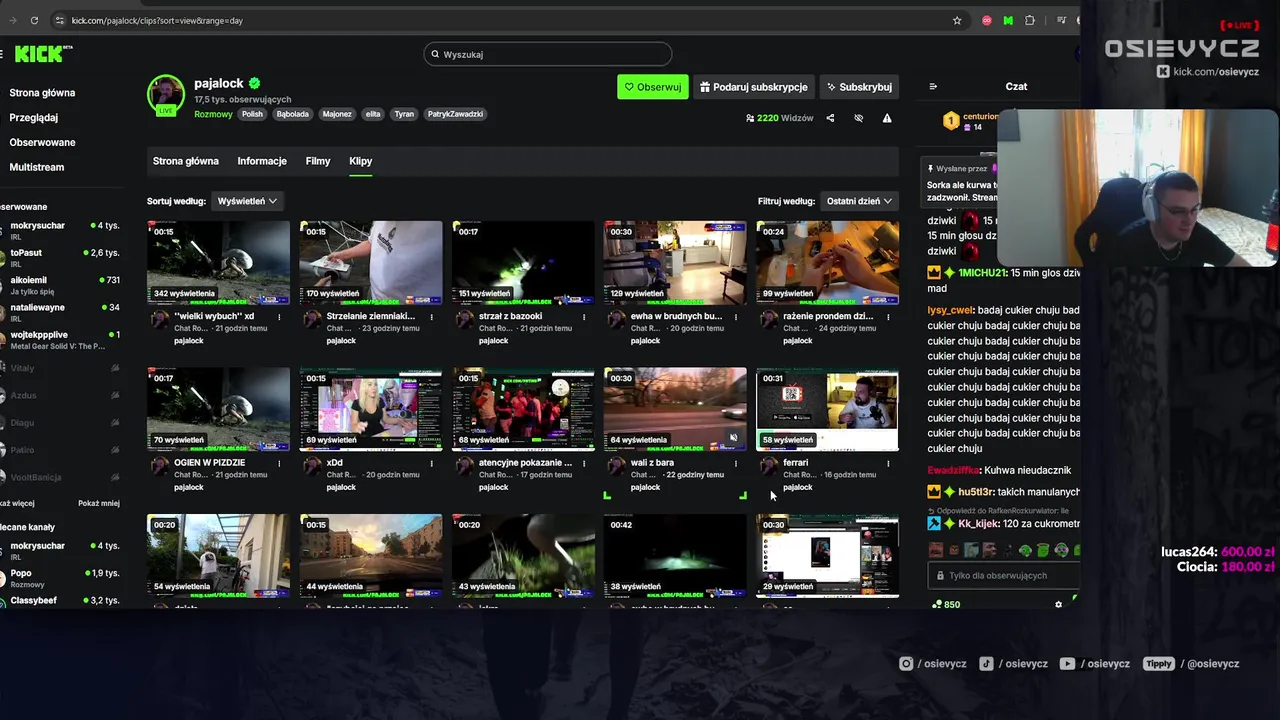Collapse chat with the arrow-lines icon
Image resolution: width=1280 pixels, height=720 pixels.
point(933,87)
